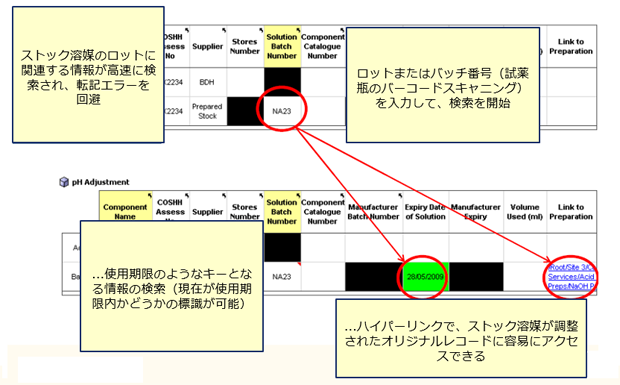This screenshot has width=620, height=385.
Task: Select the Manufacturer Batch Number header
Action: (374, 211)
